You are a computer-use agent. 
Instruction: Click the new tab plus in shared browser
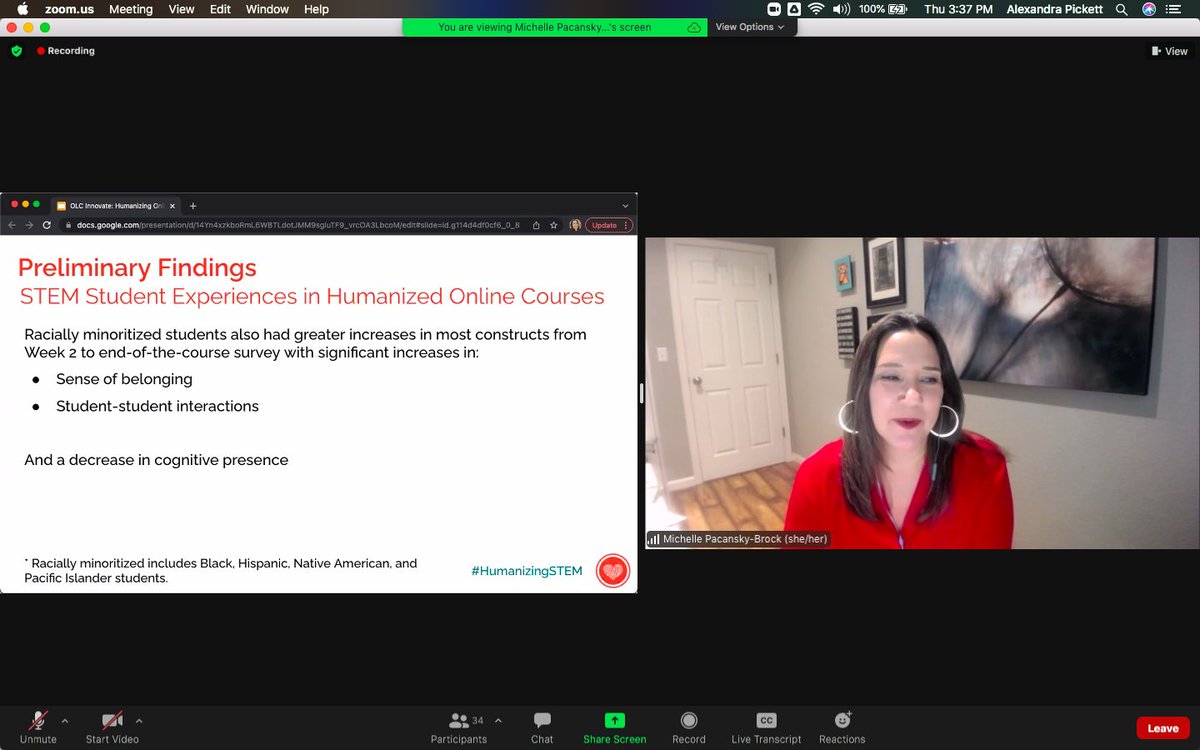coord(193,205)
